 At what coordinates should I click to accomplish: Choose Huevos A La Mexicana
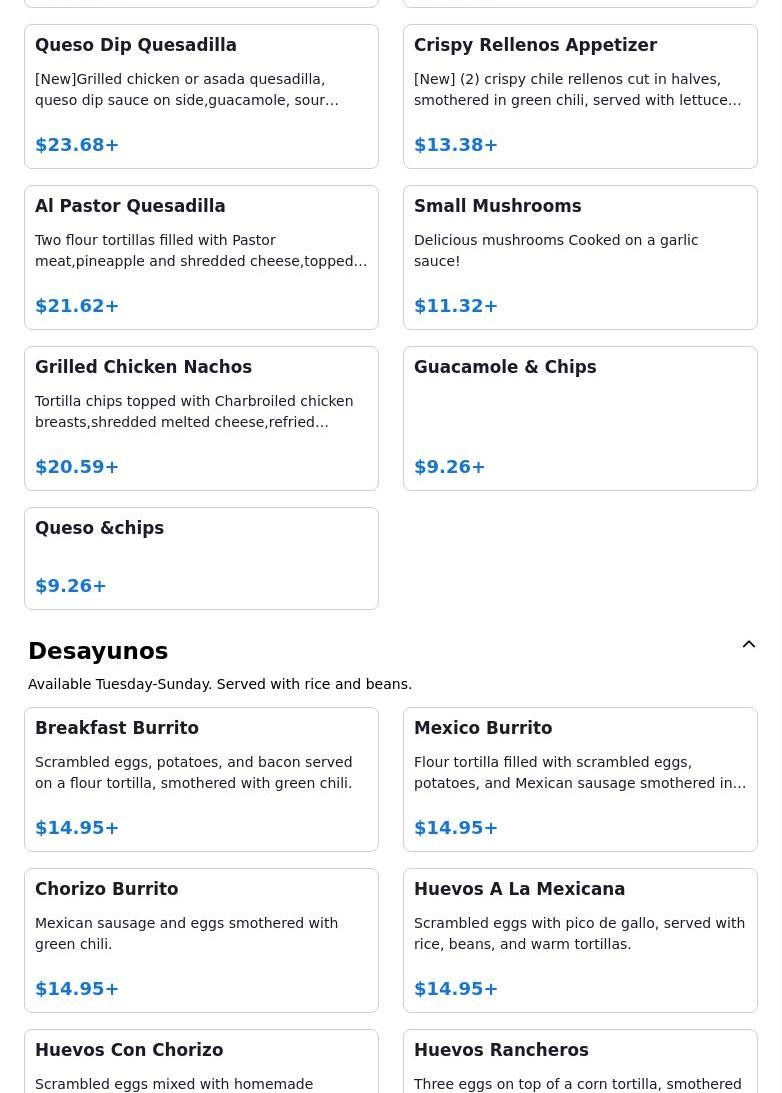[580, 940]
